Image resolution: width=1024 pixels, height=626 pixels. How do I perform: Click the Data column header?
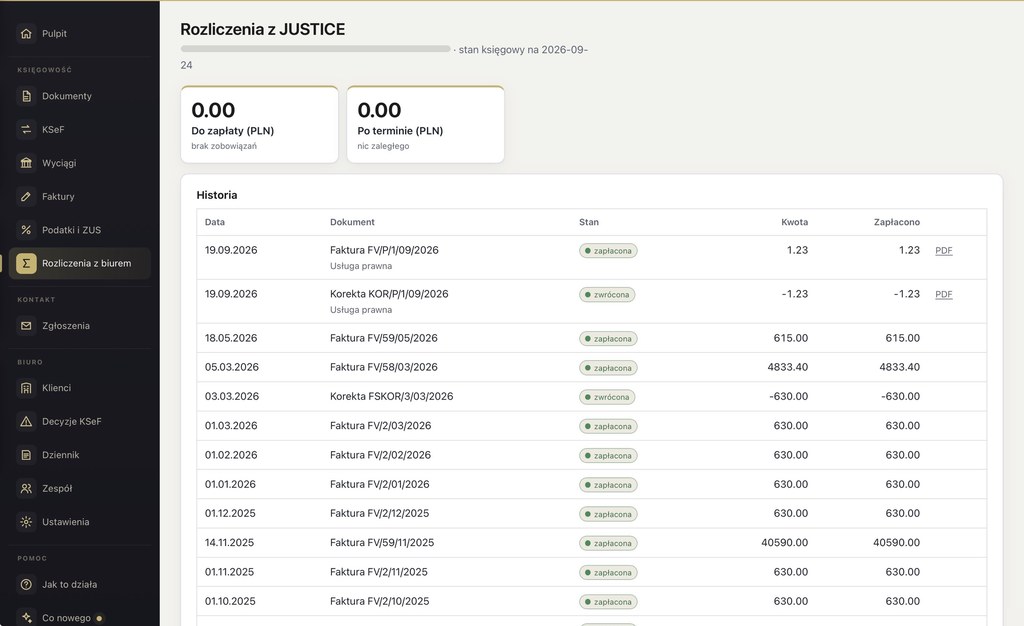click(215, 222)
